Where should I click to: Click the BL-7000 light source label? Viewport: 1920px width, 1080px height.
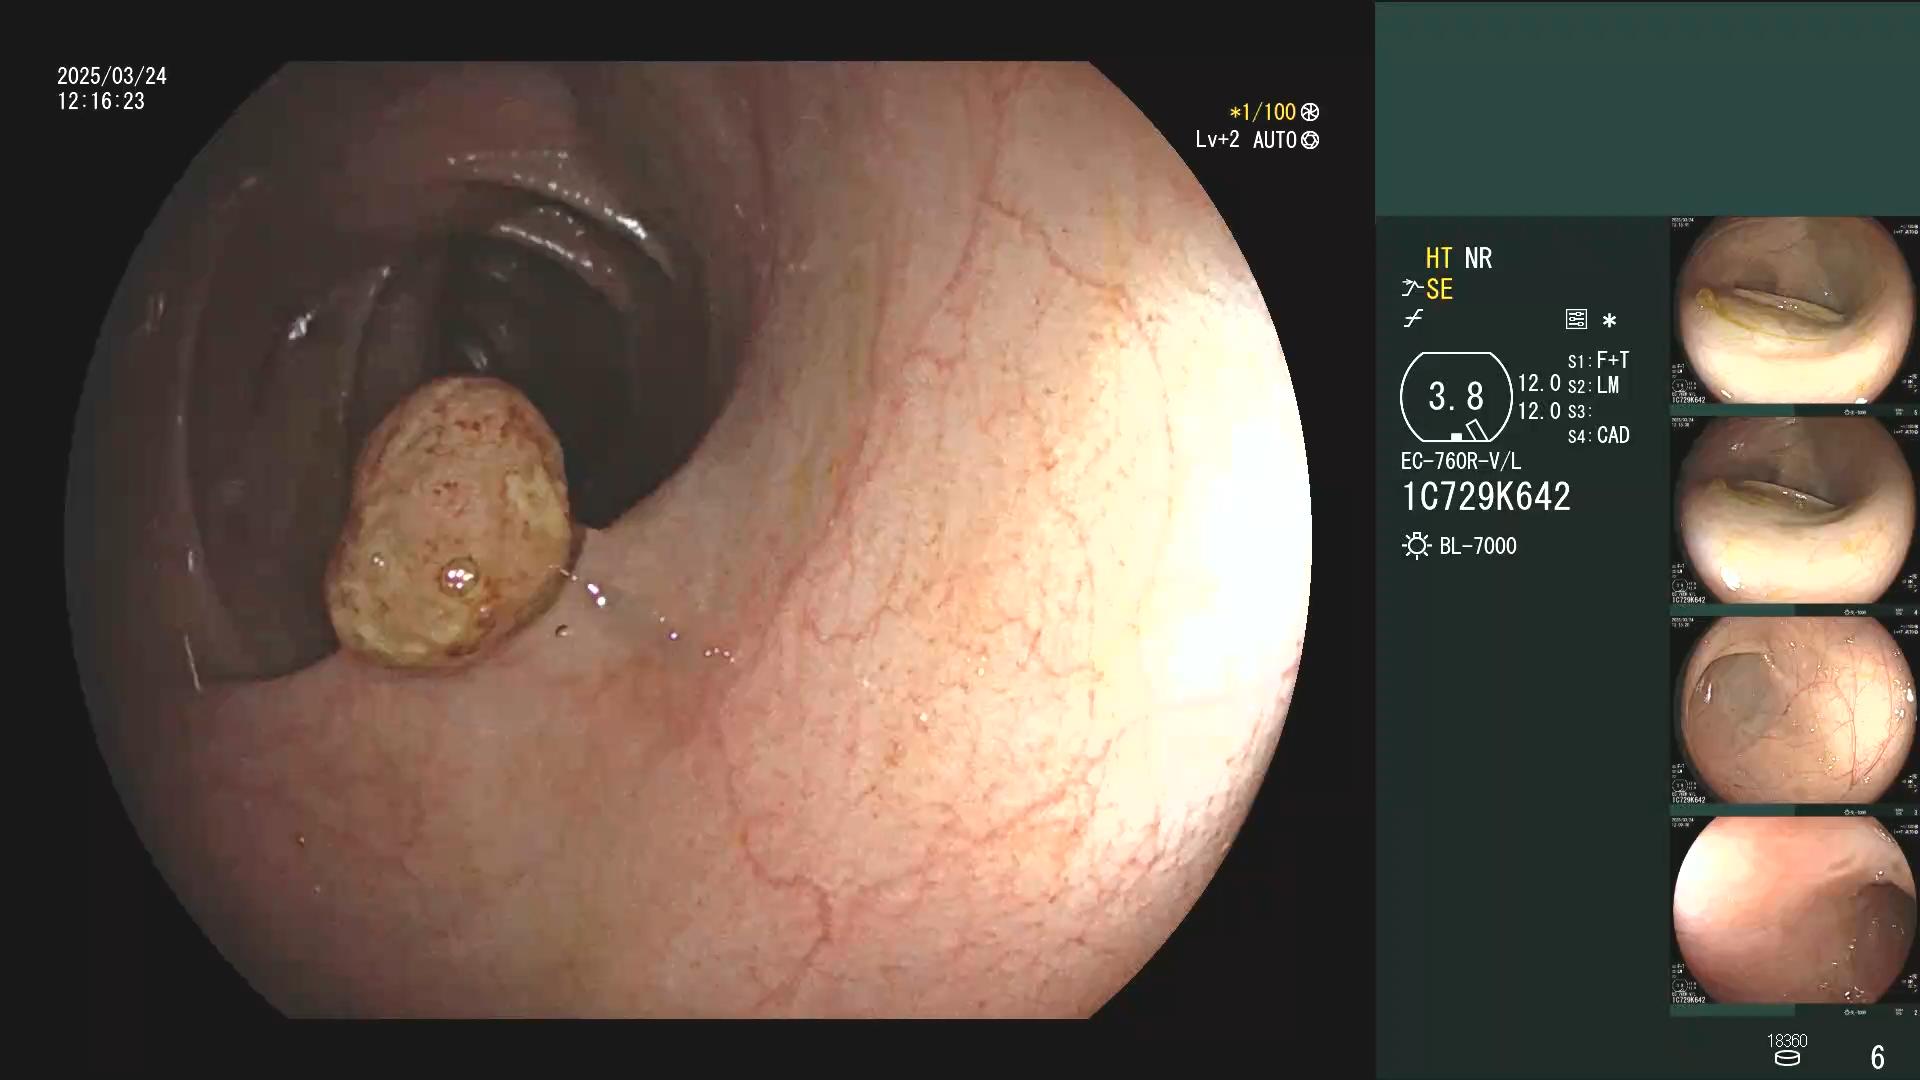pos(1478,546)
